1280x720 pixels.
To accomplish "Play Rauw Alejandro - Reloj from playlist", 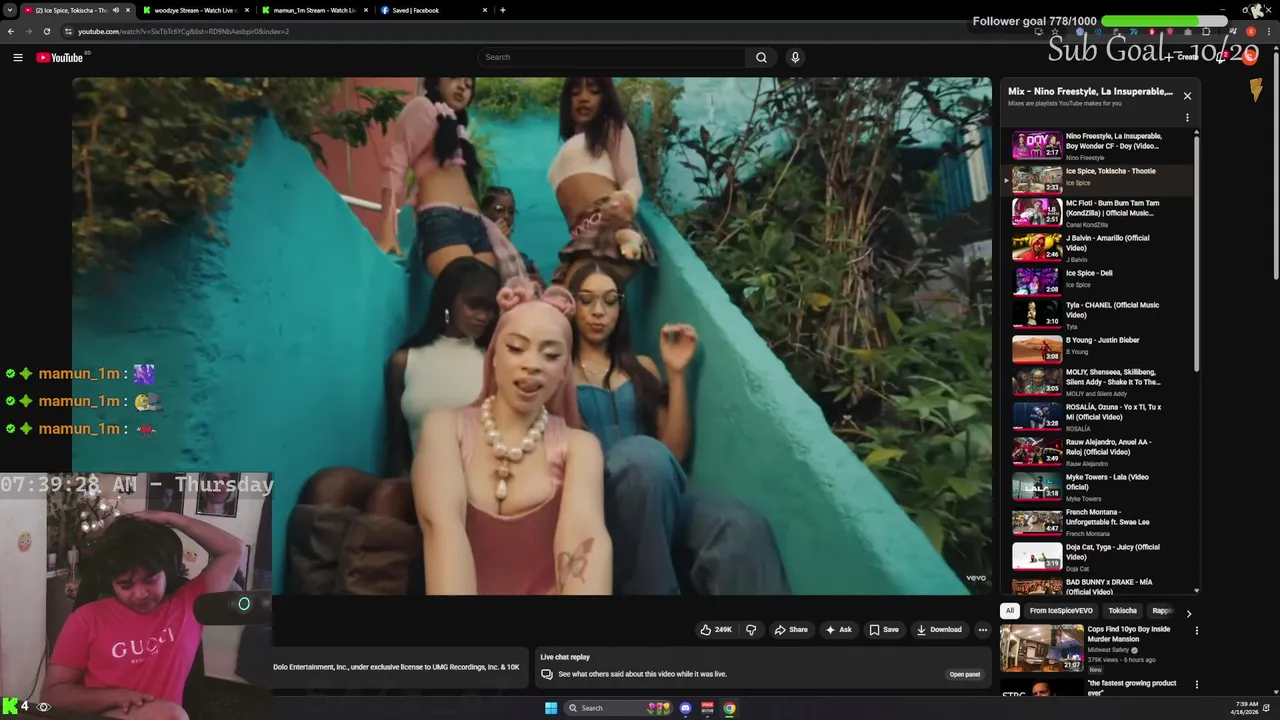I will tap(1098, 451).
